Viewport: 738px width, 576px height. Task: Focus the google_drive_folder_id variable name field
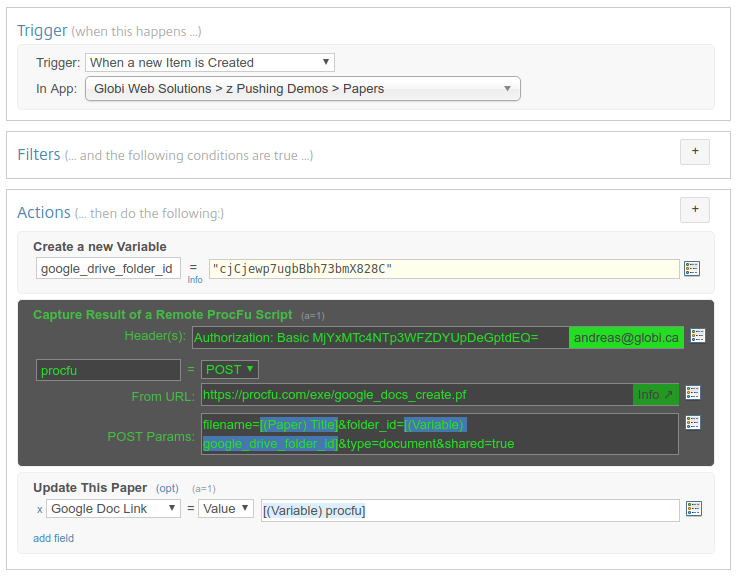[x=108, y=268]
